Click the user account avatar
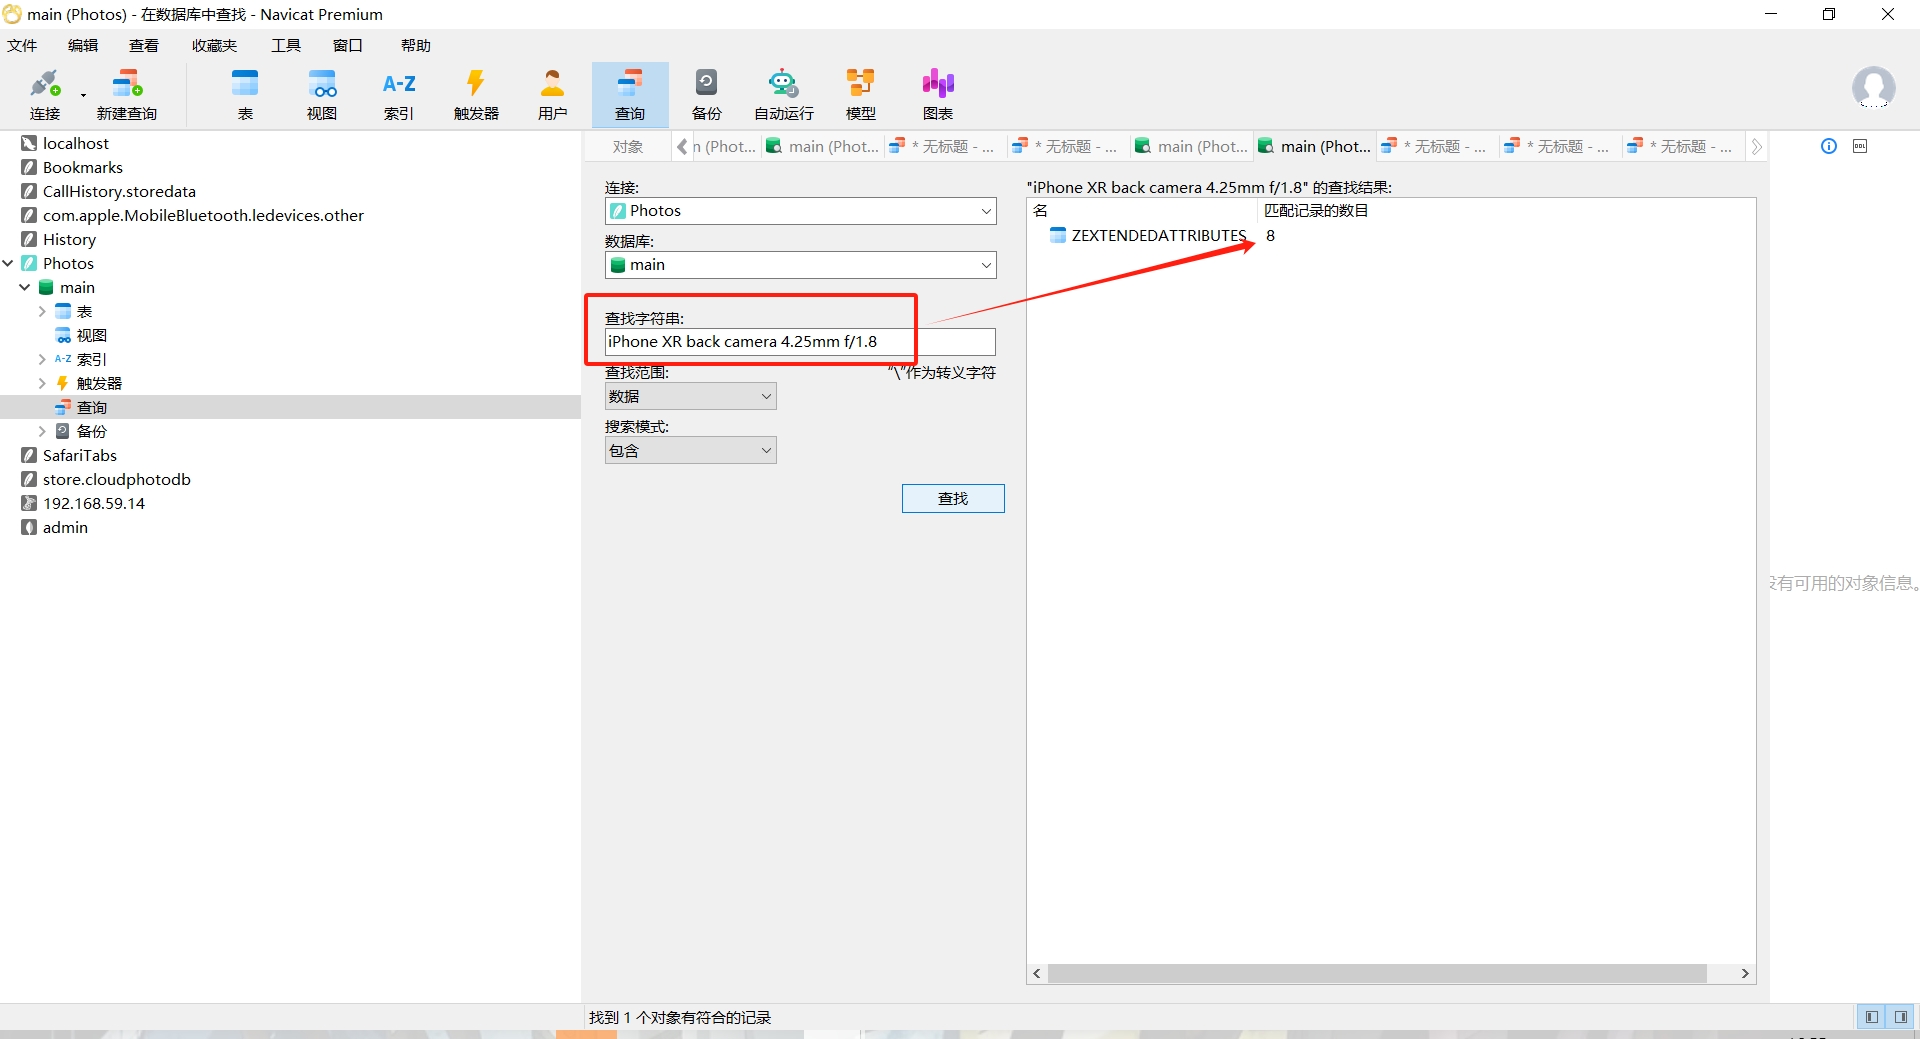Image resolution: width=1920 pixels, height=1039 pixels. click(x=1873, y=88)
